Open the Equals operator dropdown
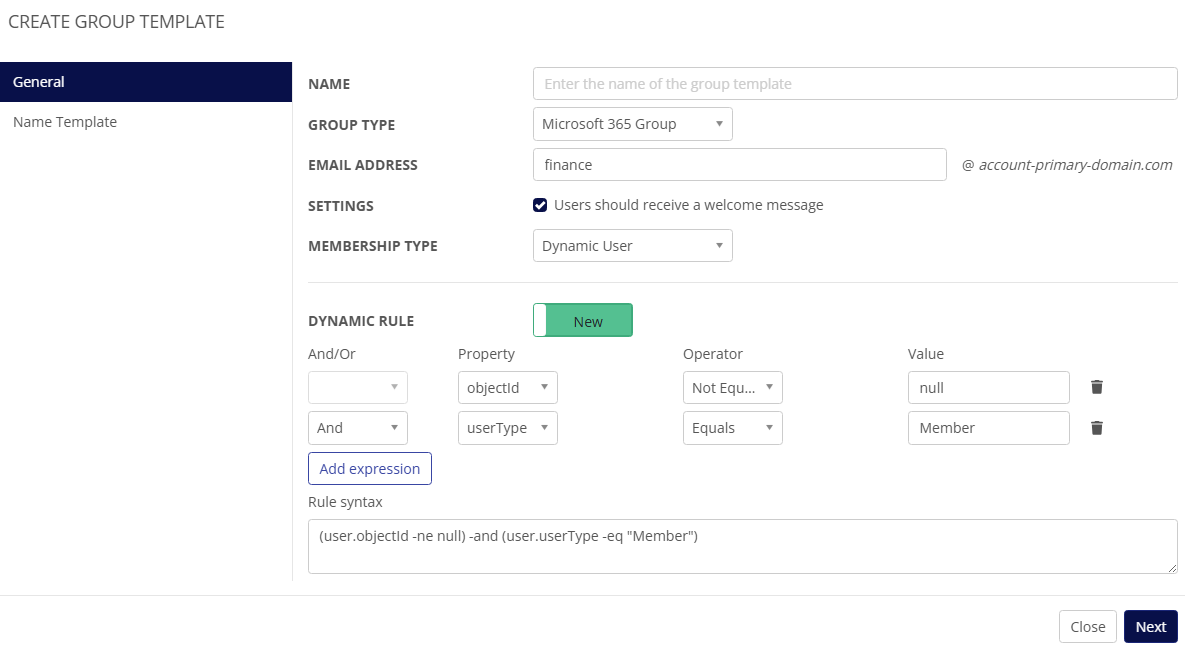 pos(732,428)
